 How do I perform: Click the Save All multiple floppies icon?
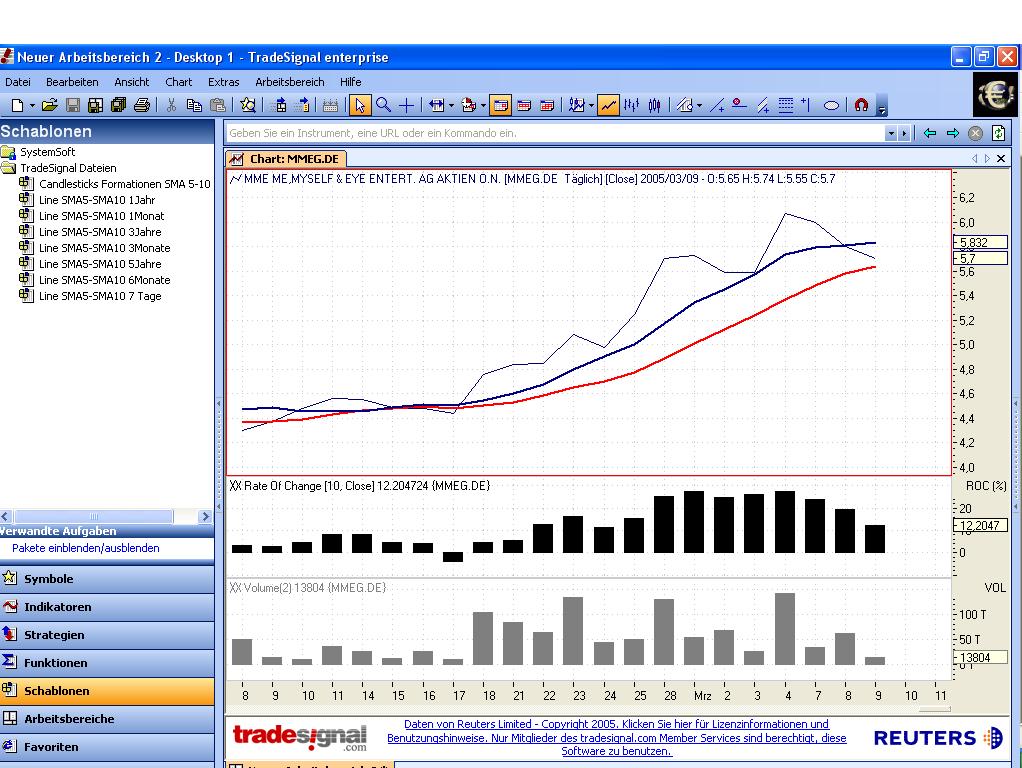coord(119,105)
